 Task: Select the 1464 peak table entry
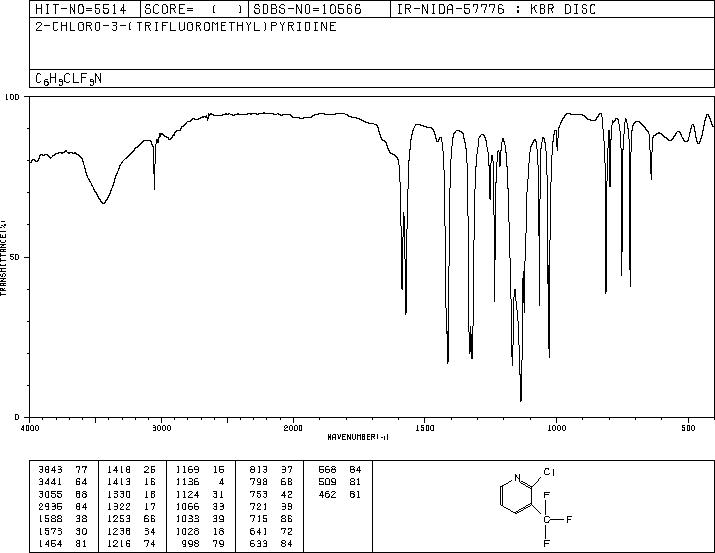[x=63, y=544]
